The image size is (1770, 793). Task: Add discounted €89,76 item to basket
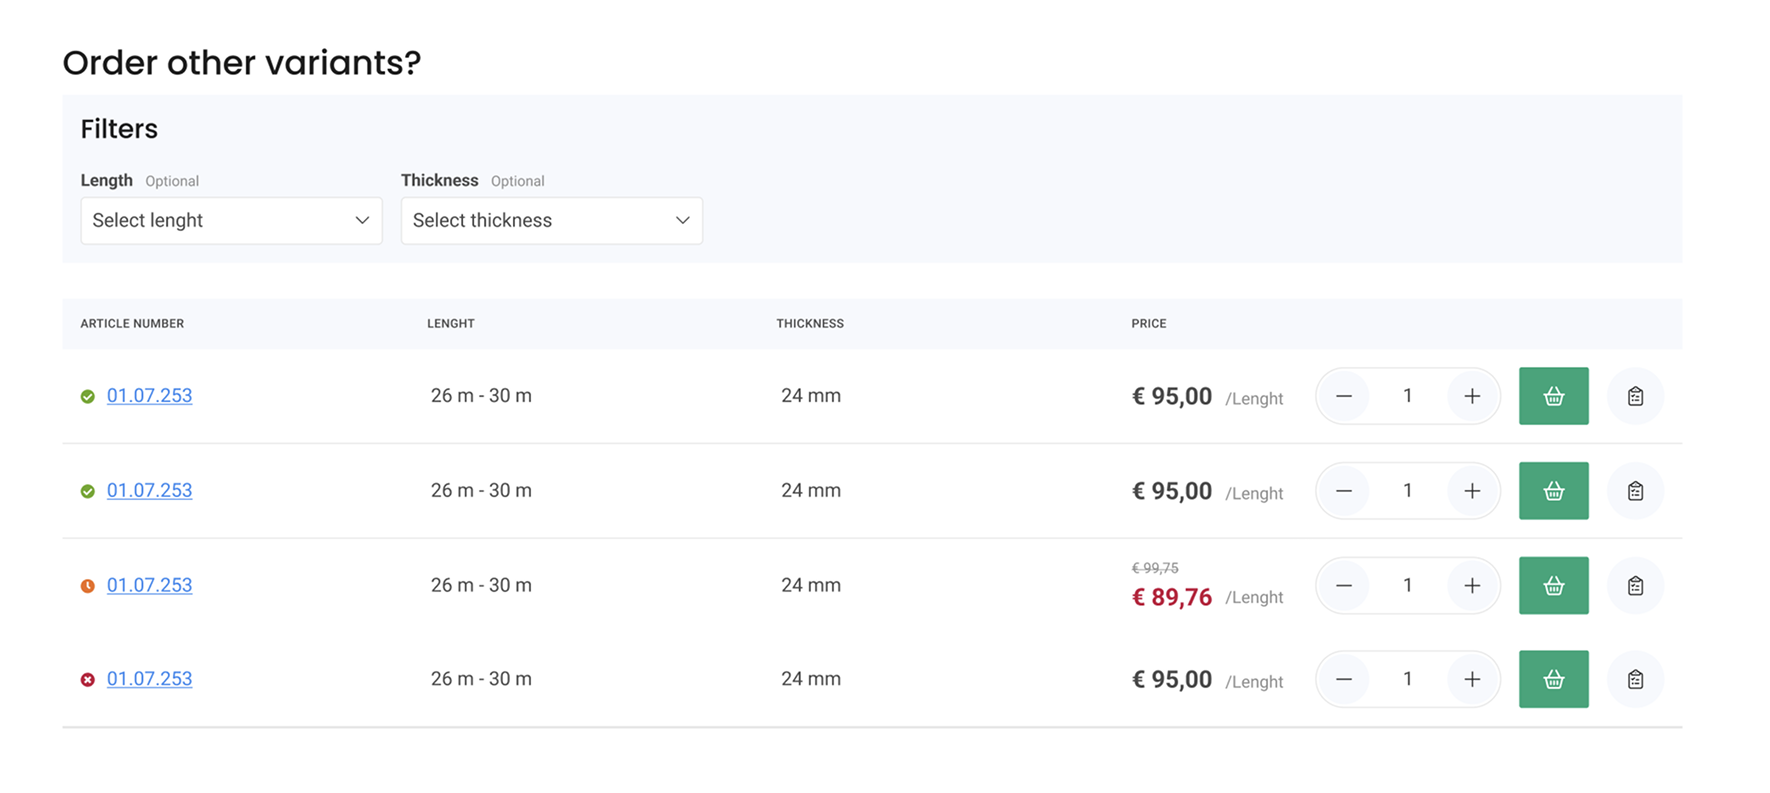[1553, 586]
